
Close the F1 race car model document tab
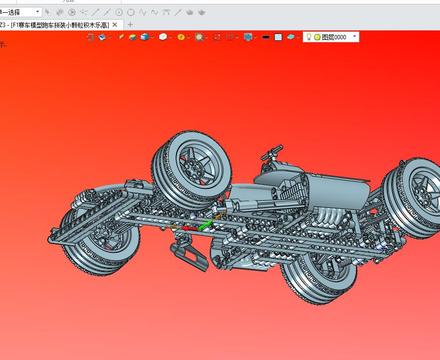[x=115, y=25]
